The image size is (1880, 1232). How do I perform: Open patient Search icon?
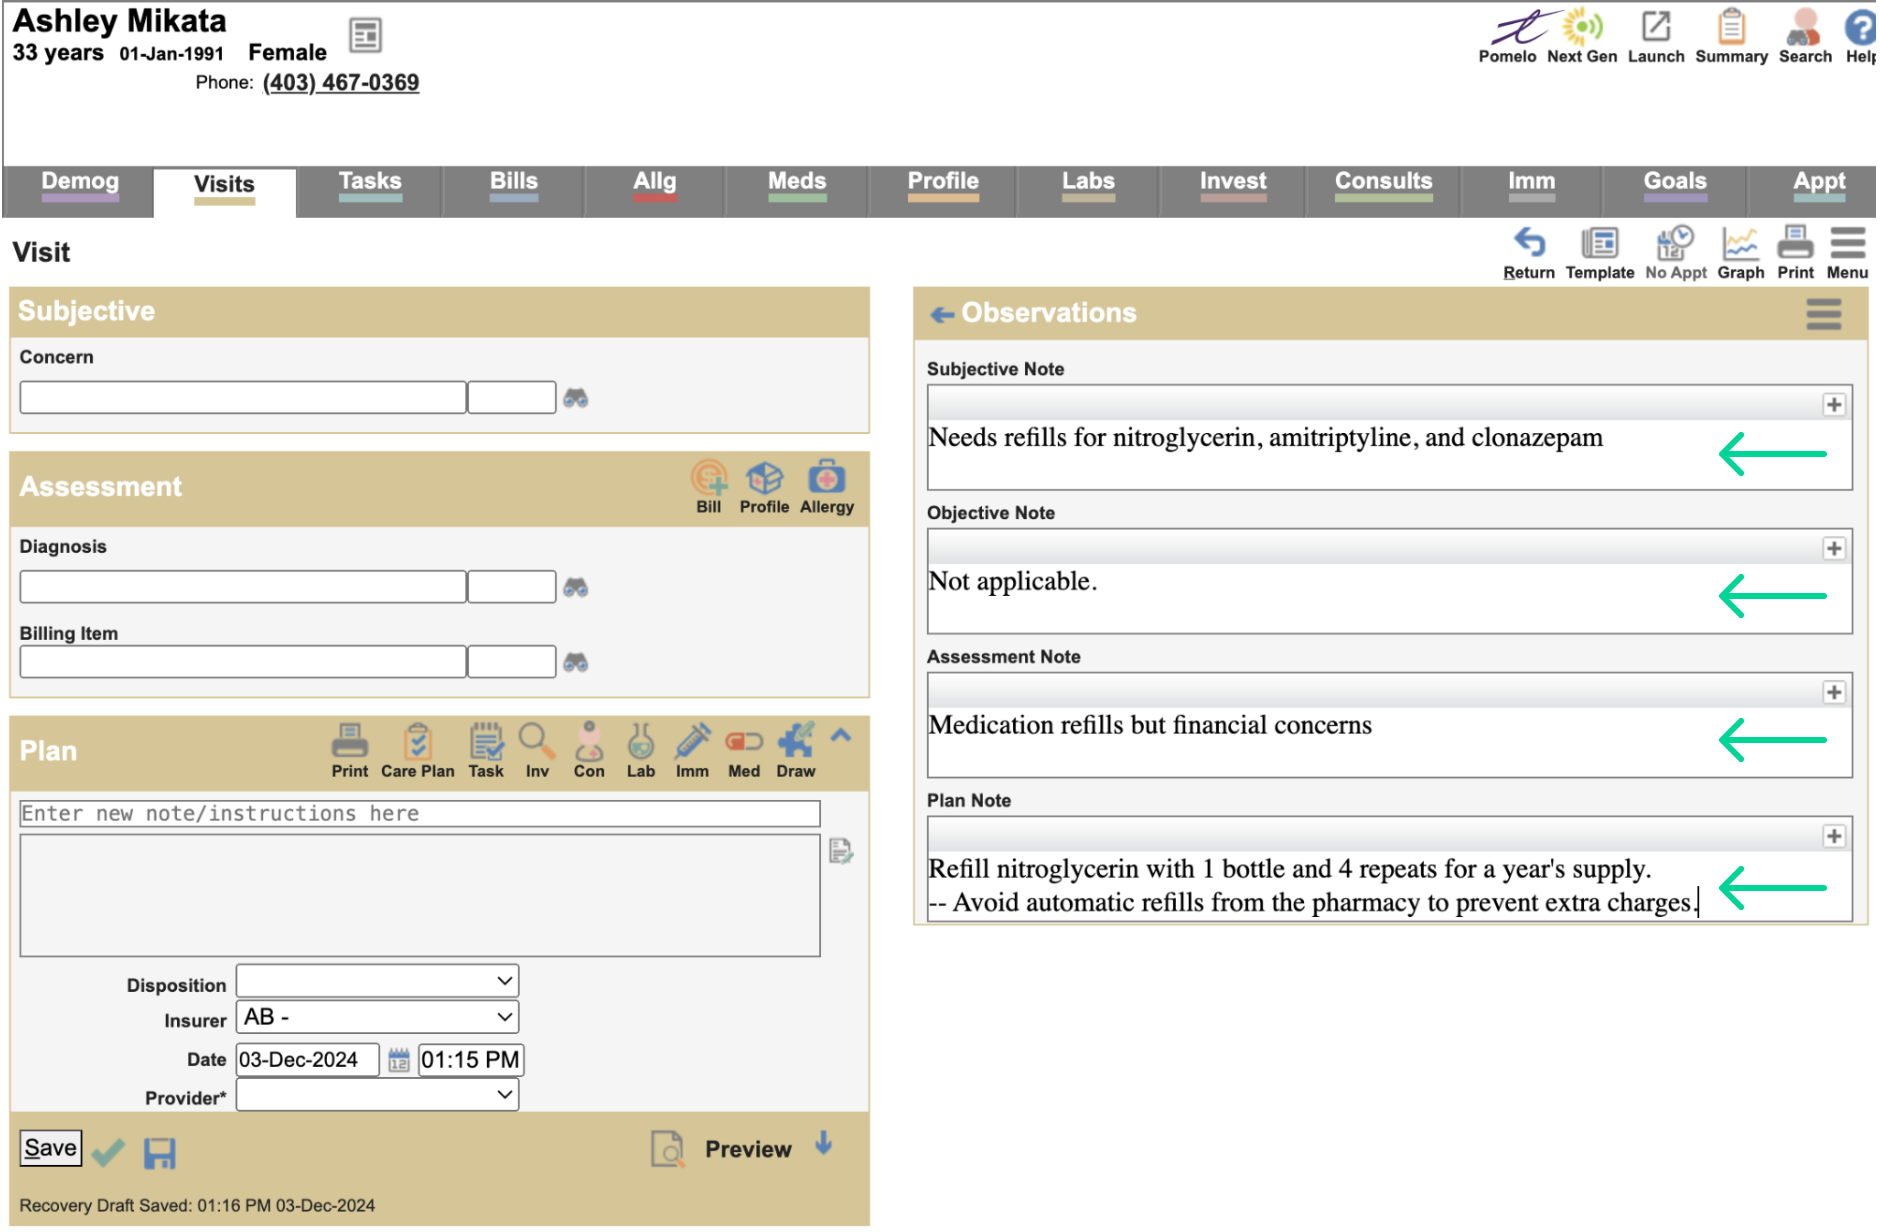1805,38
